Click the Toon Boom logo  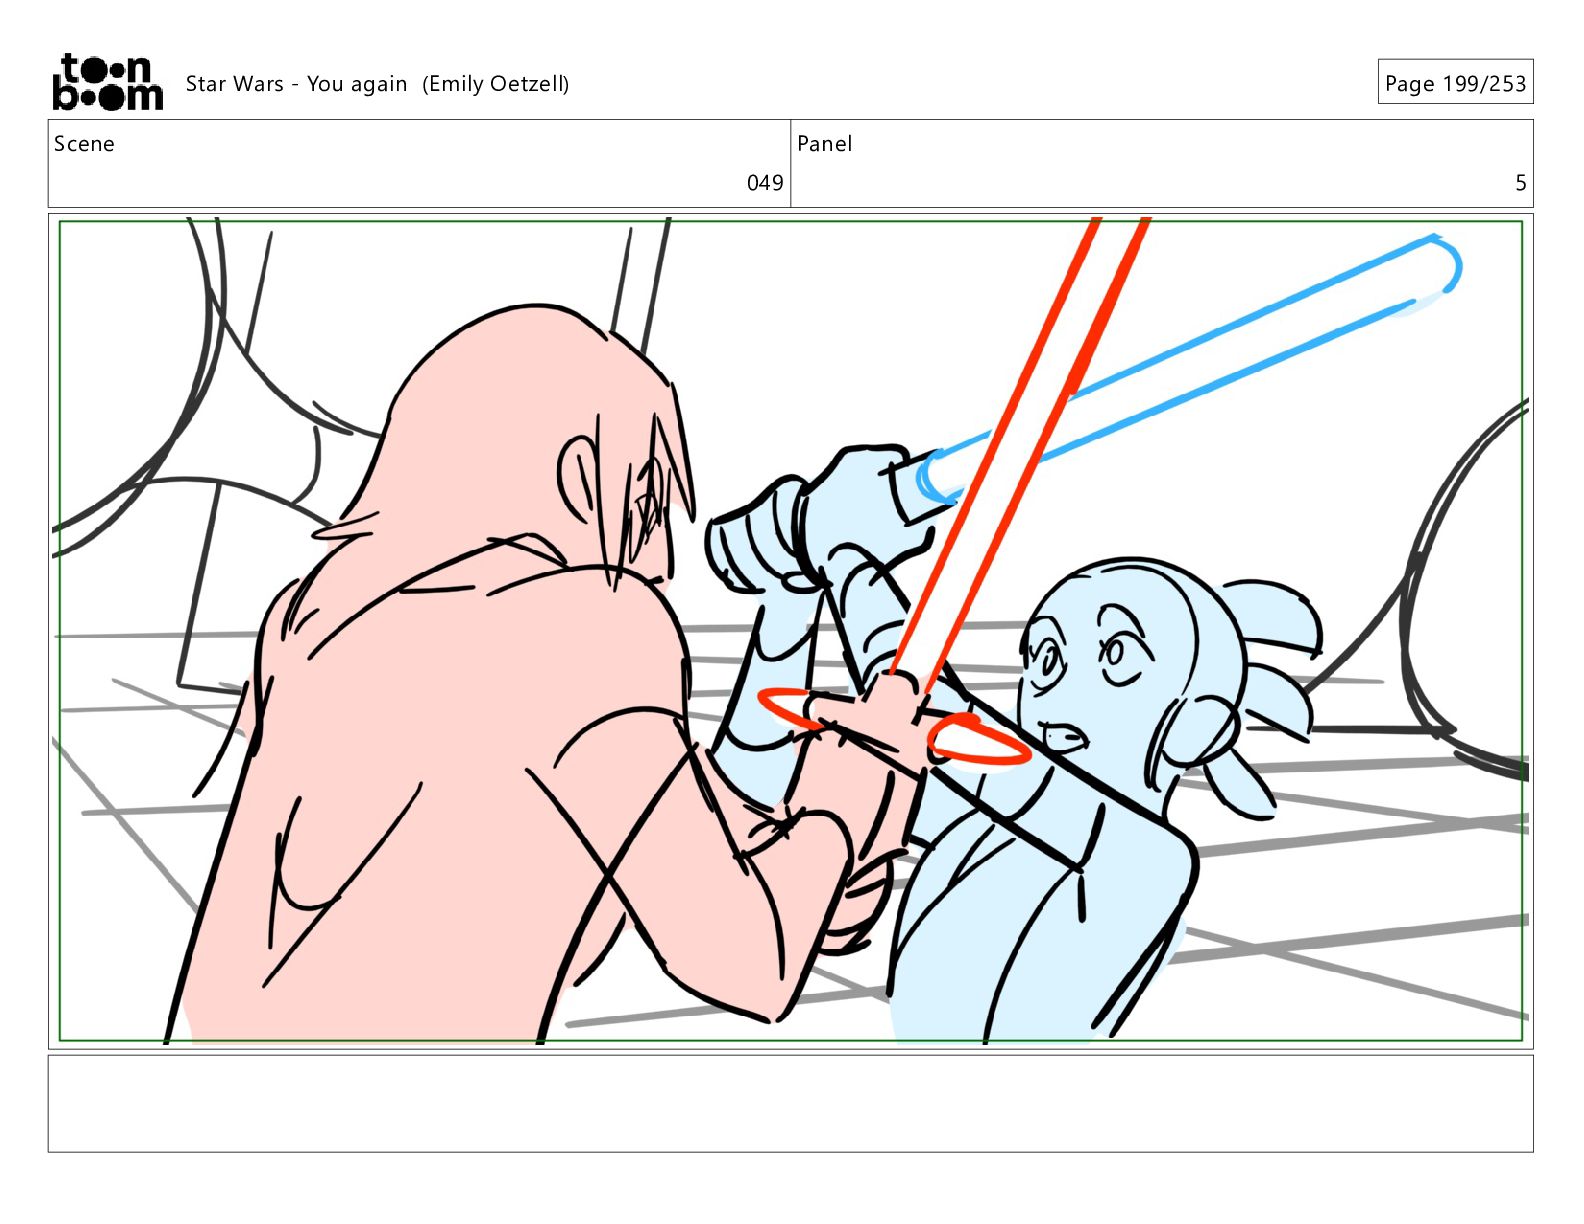tap(107, 82)
